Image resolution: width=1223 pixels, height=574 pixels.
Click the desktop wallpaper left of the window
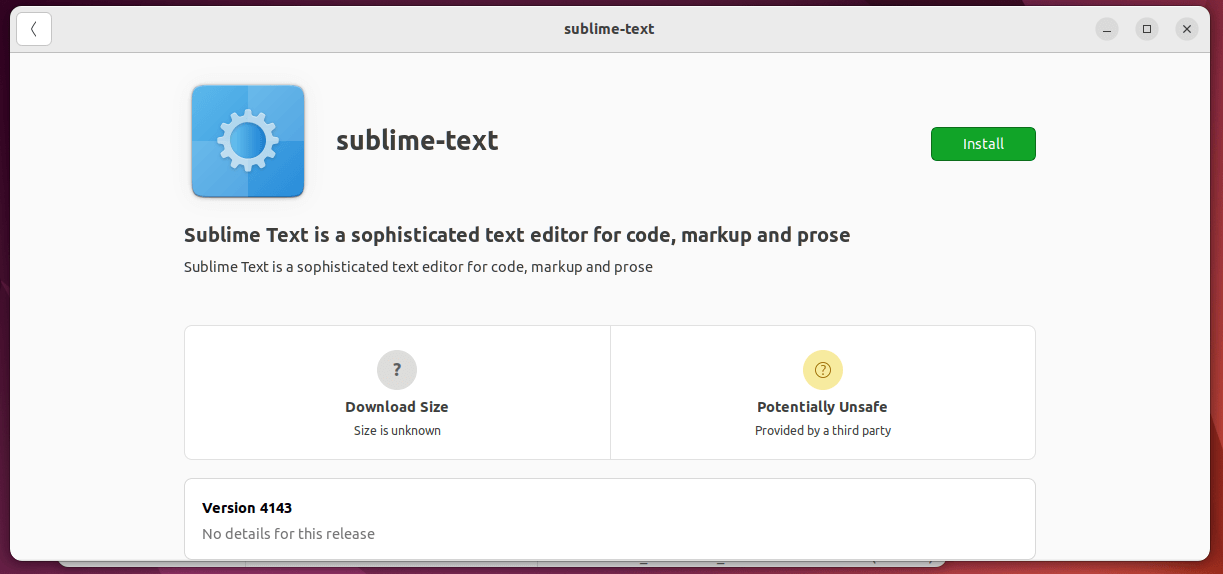5,300
